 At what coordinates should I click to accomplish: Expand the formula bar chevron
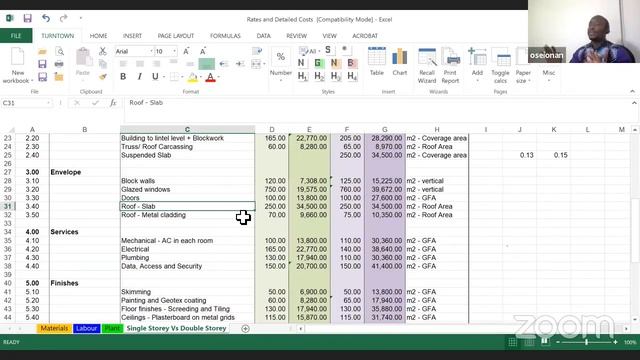click(634, 103)
